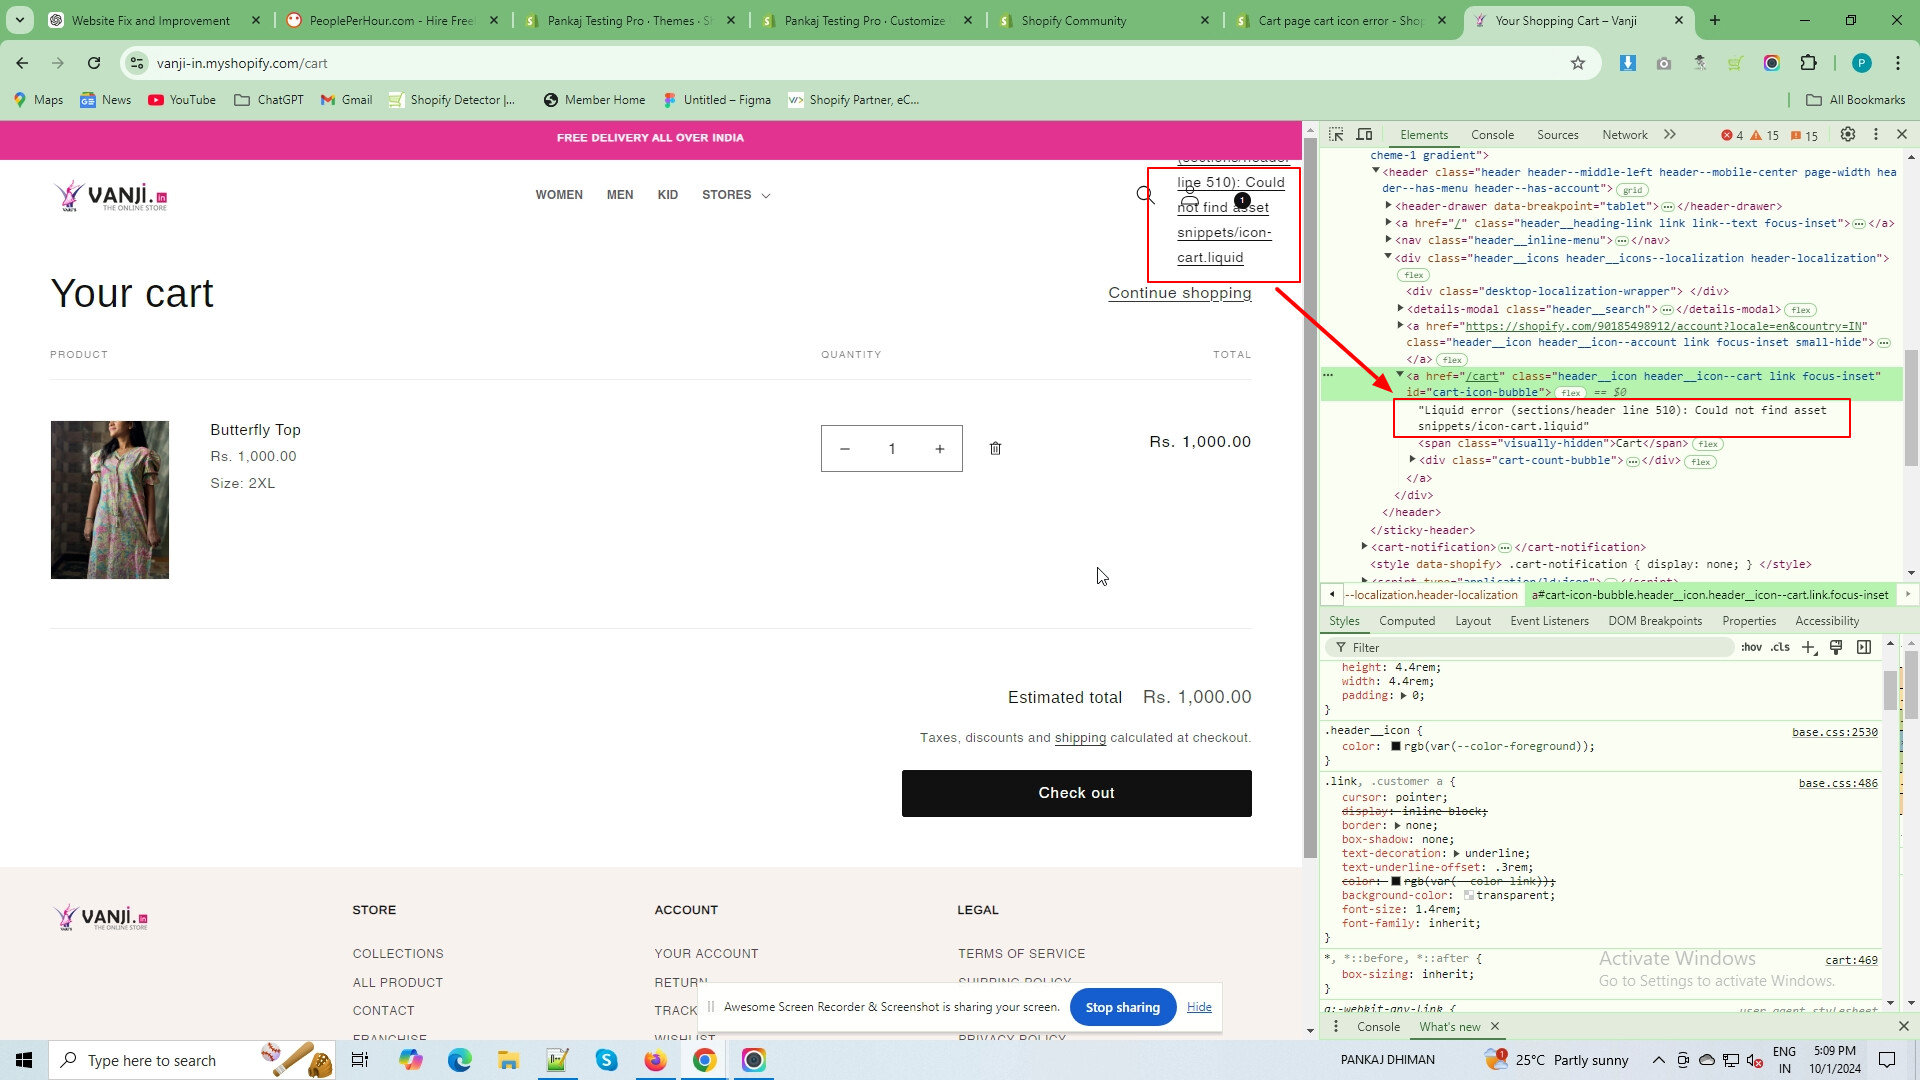Bookmark this page with the star icon

pyautogui.click(x=1578, y=63)
